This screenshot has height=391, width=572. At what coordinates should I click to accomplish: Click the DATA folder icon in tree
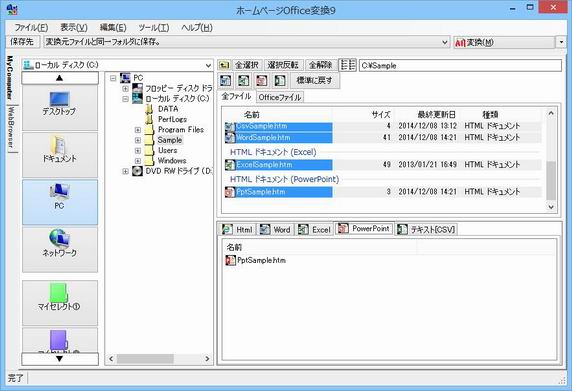tap(149, 109)
